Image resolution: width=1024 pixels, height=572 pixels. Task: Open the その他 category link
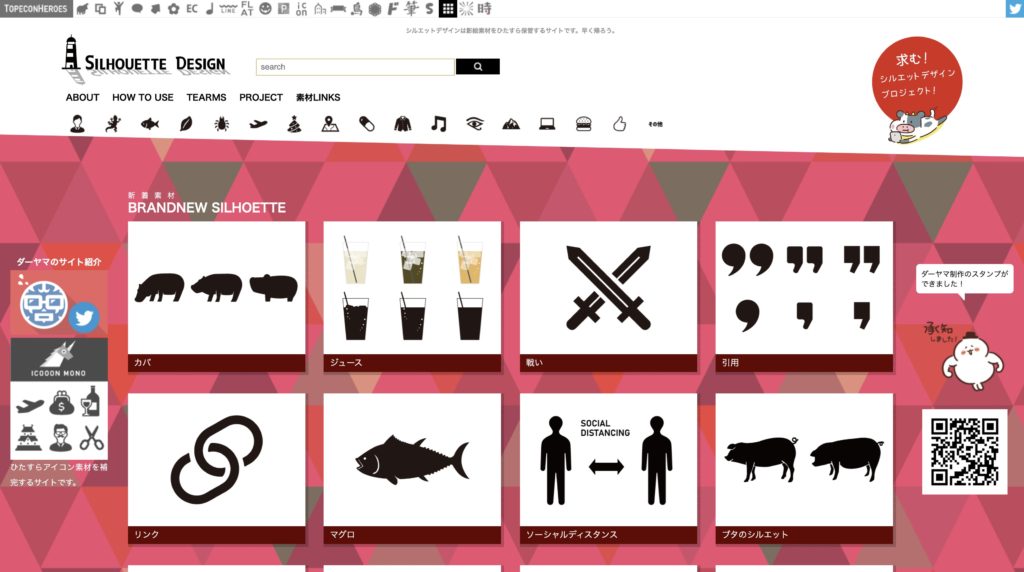click(655, 124)
